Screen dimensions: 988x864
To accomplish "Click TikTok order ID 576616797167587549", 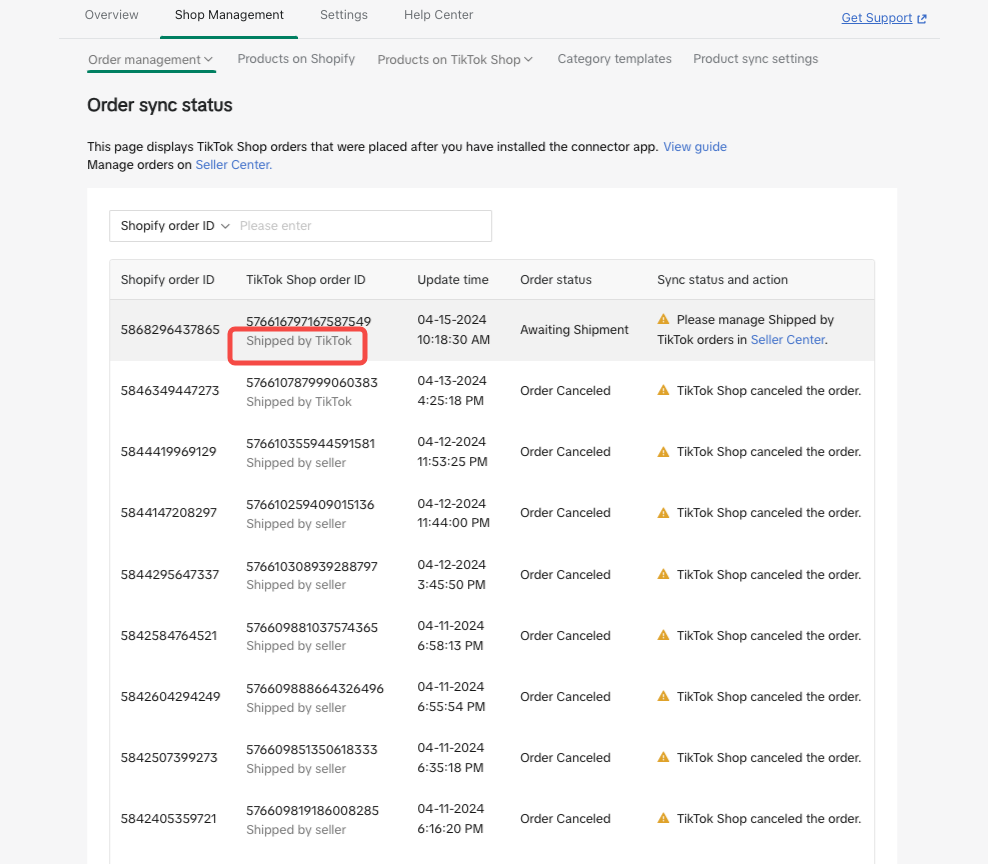I will (x=309, y=321).
